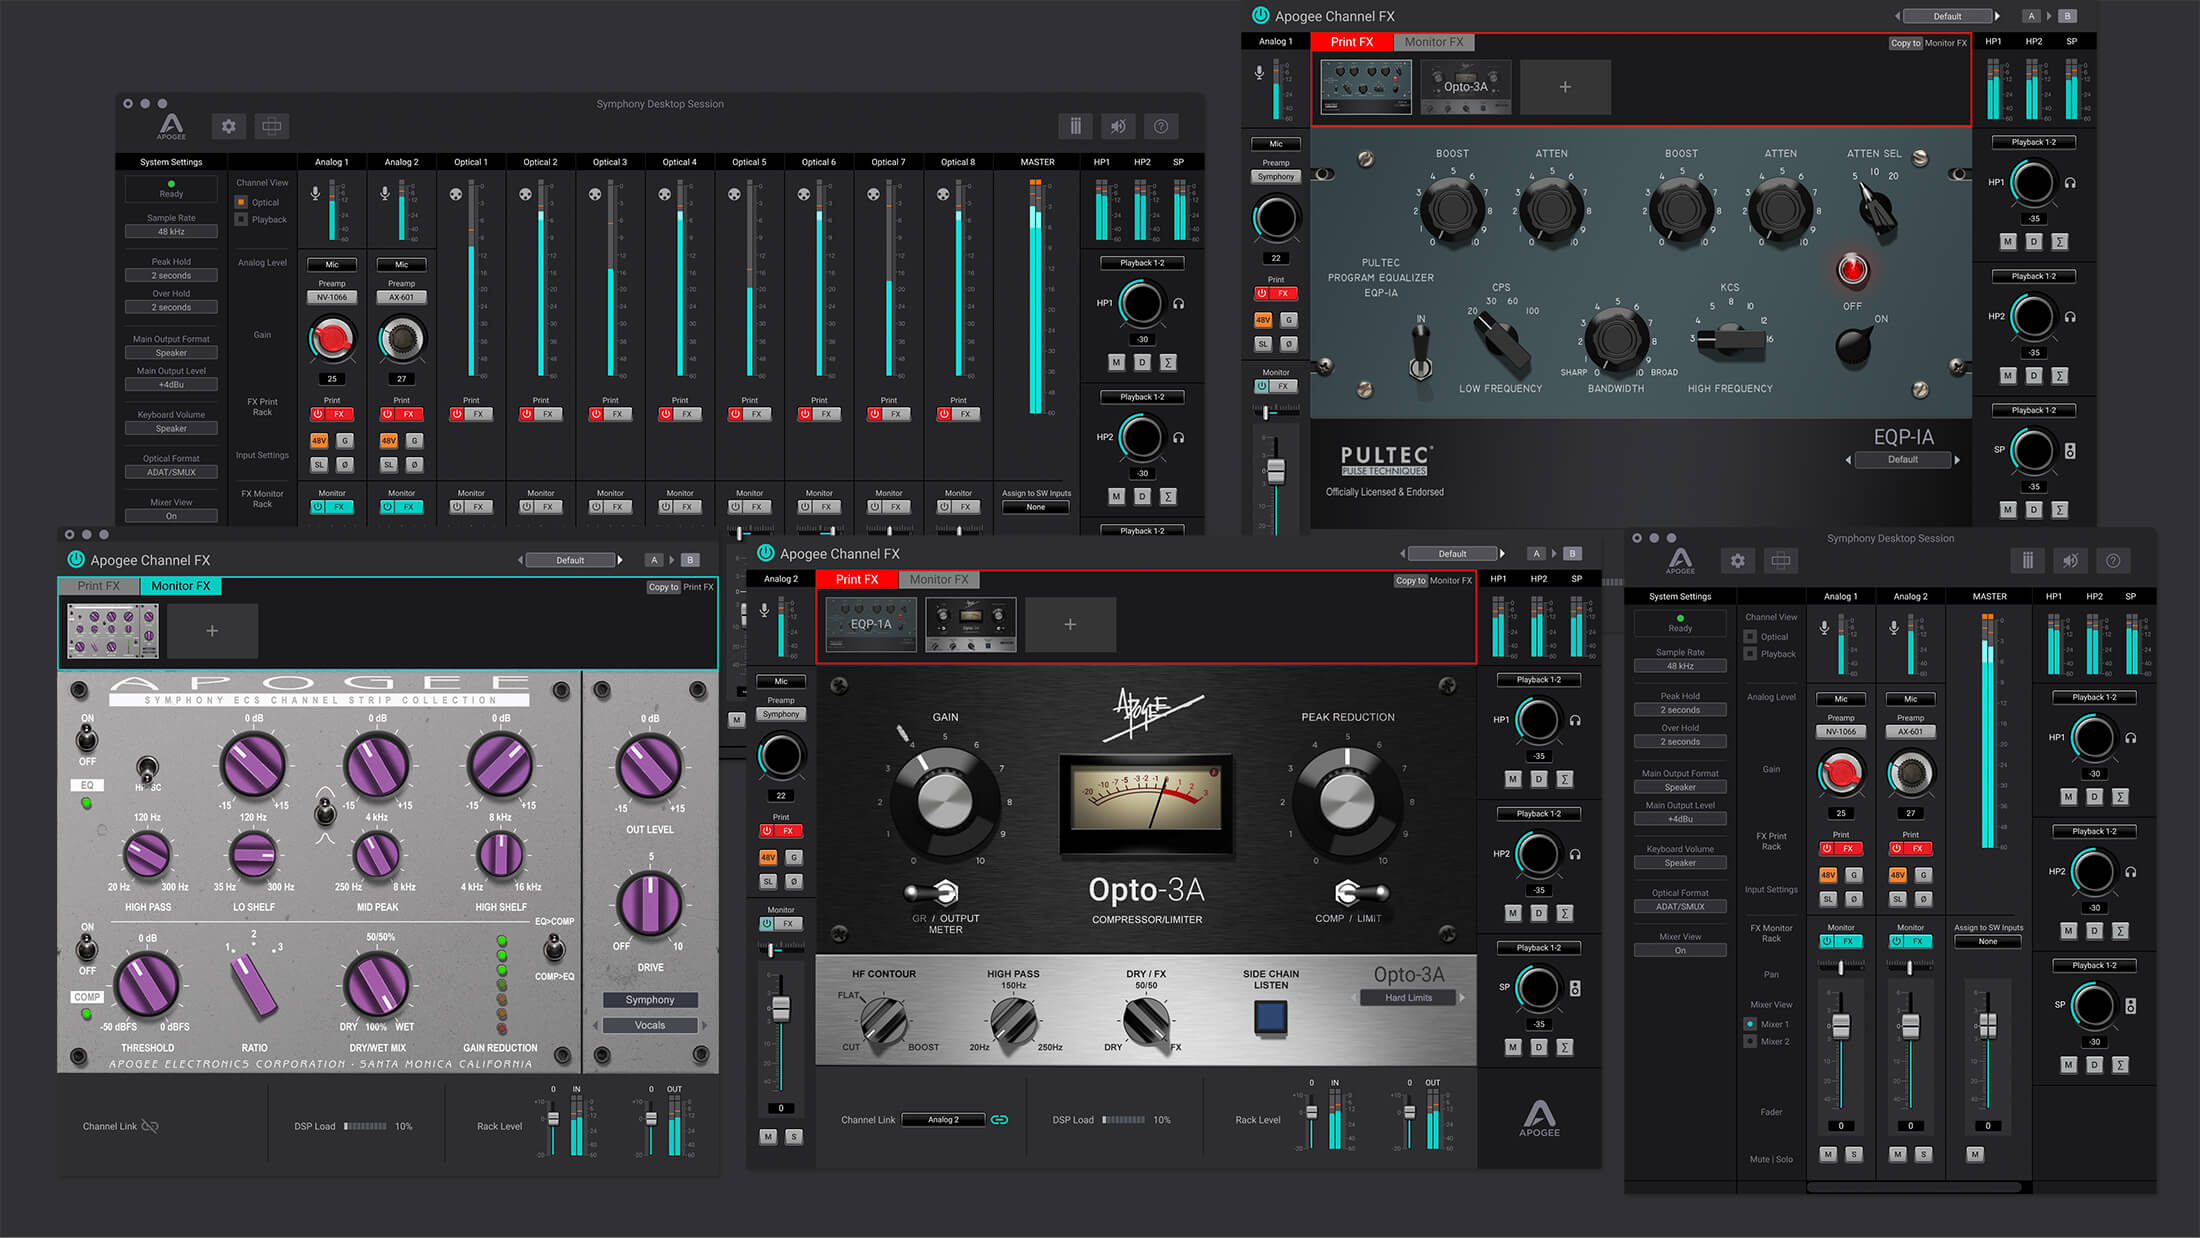Click the speaker mute icon in the session toolbar
2200x1238 pixels.
coord(1118,126)
